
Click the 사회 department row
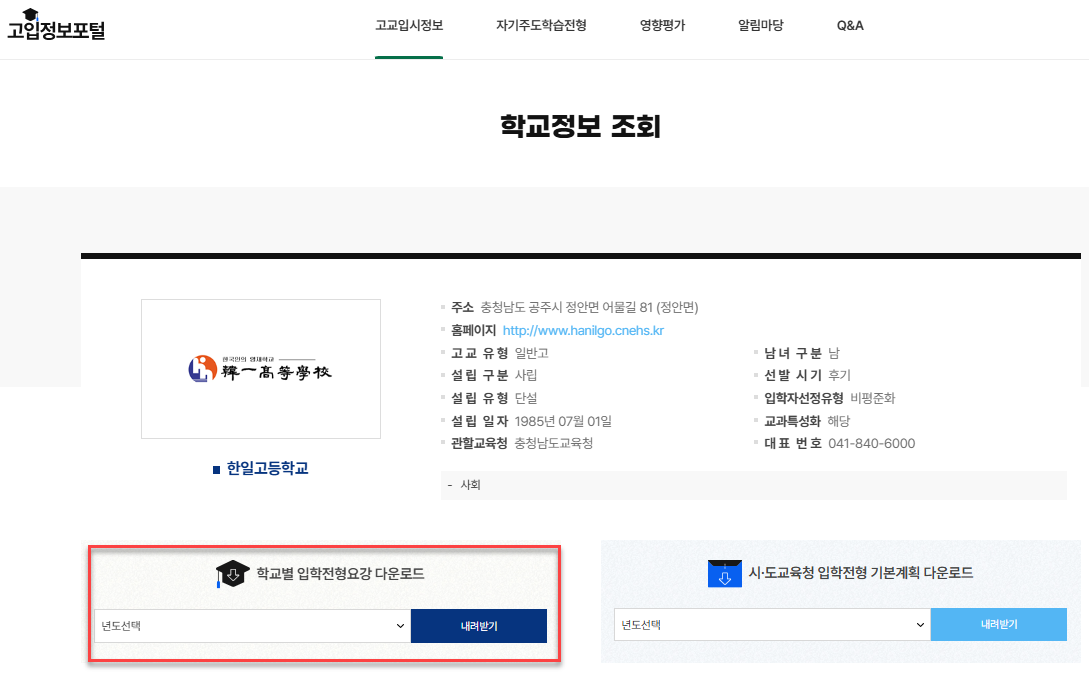coord(469,483)
